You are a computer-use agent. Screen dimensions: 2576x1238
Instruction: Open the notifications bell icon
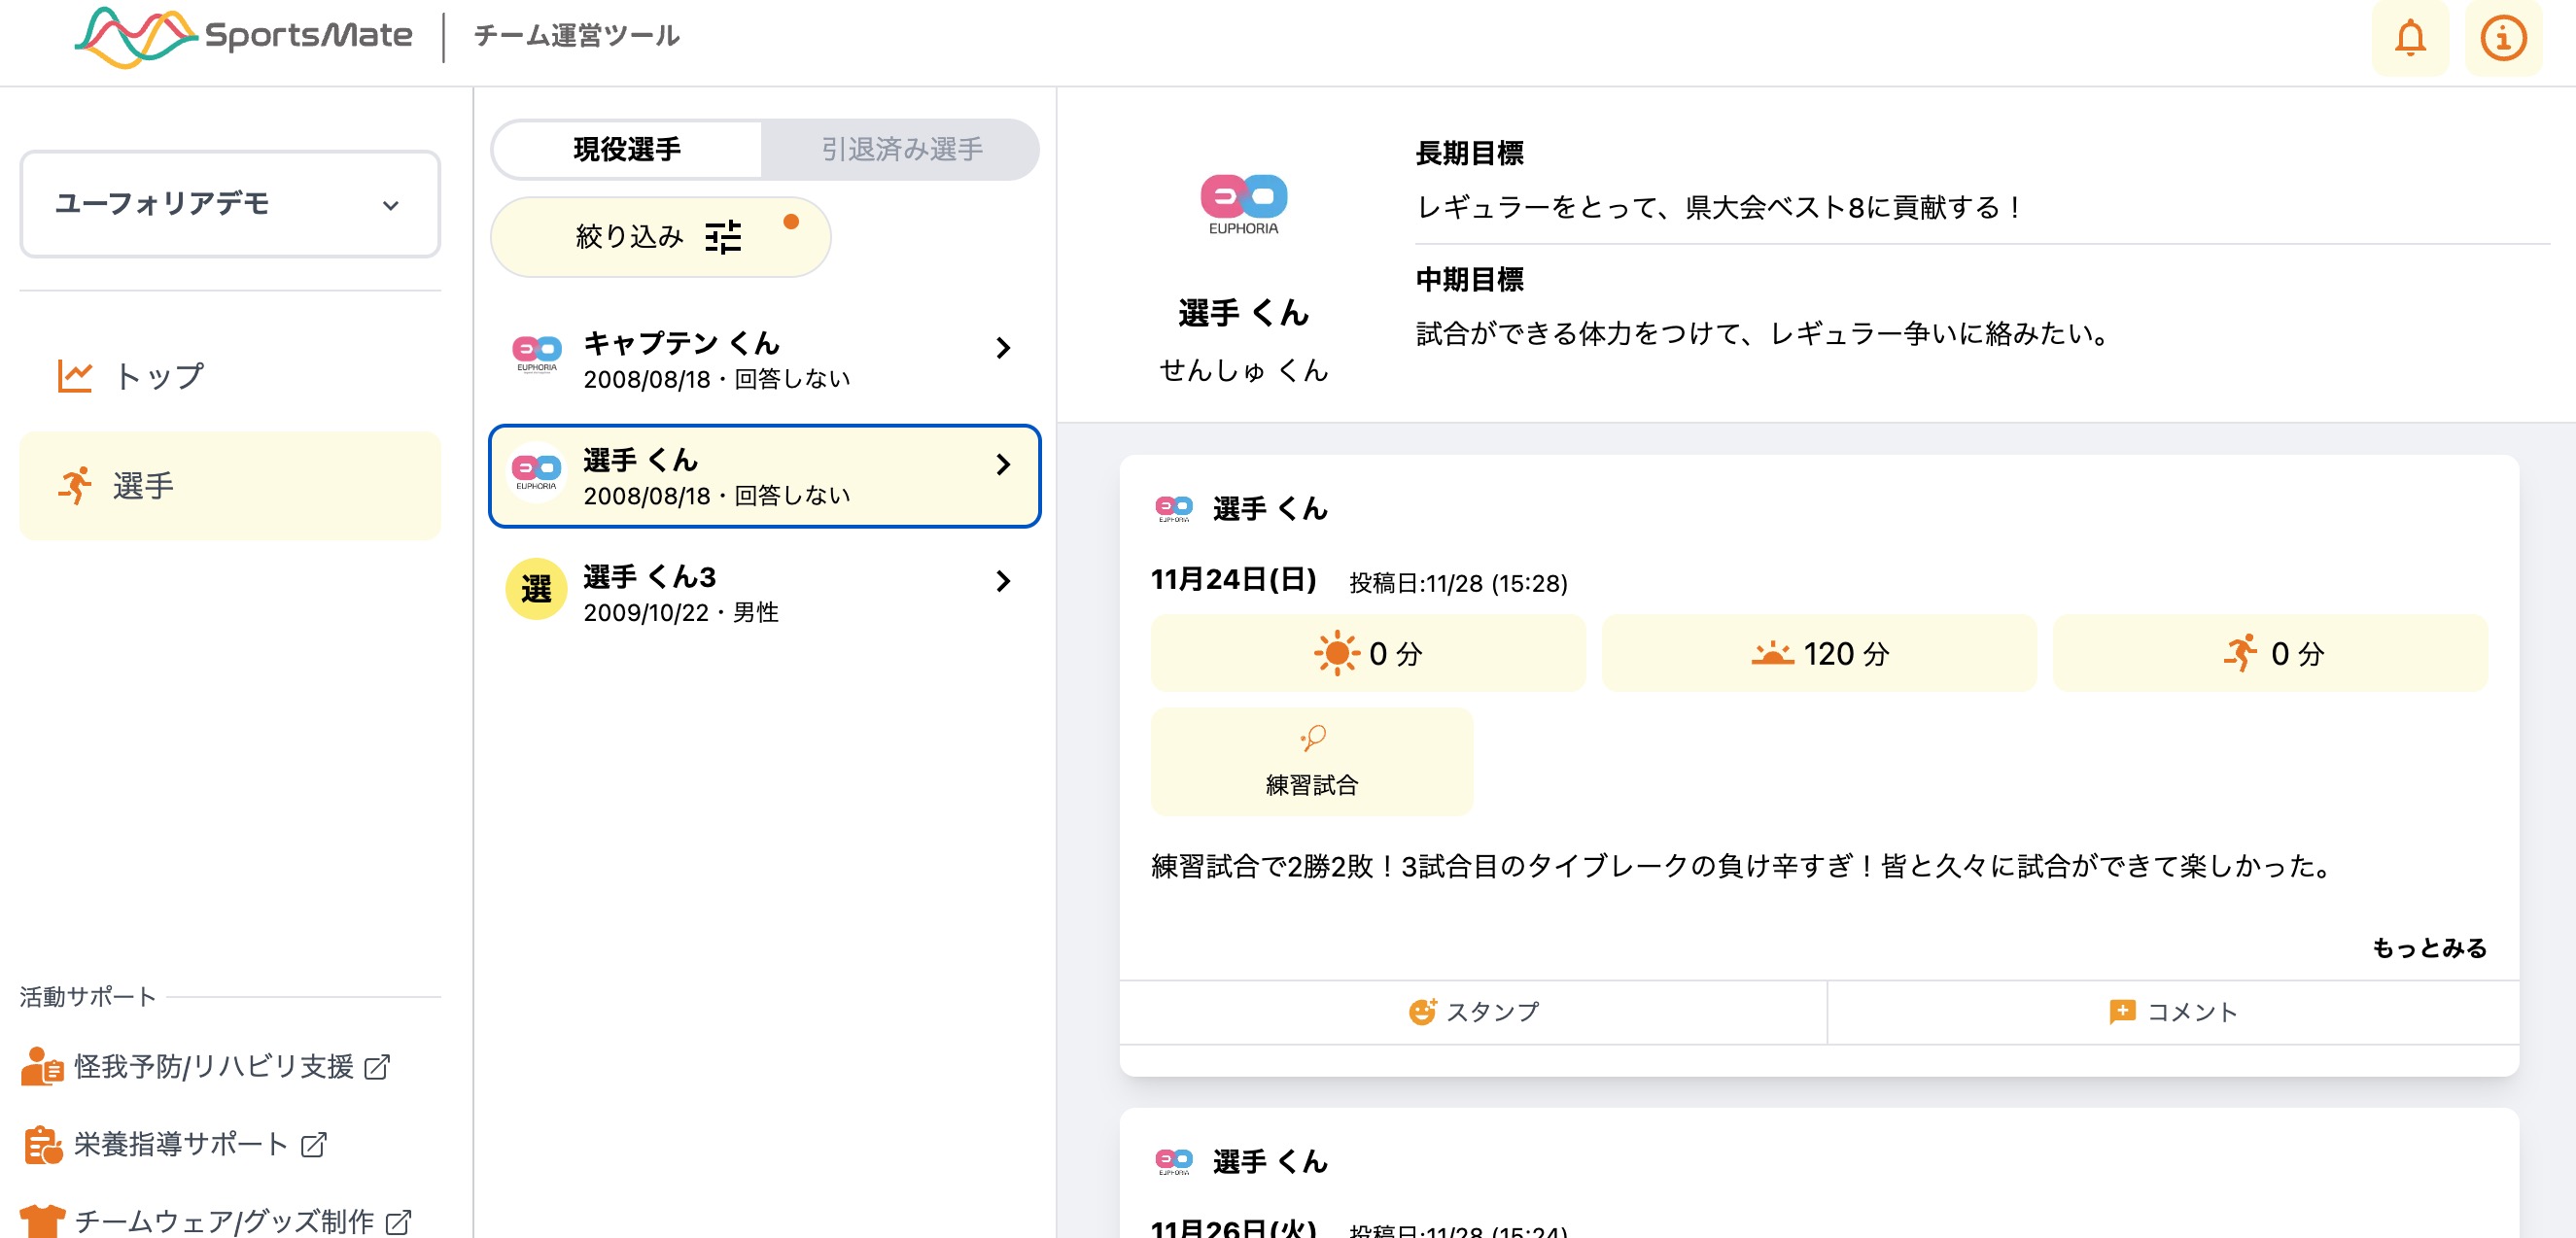[x=2410, y=38]
